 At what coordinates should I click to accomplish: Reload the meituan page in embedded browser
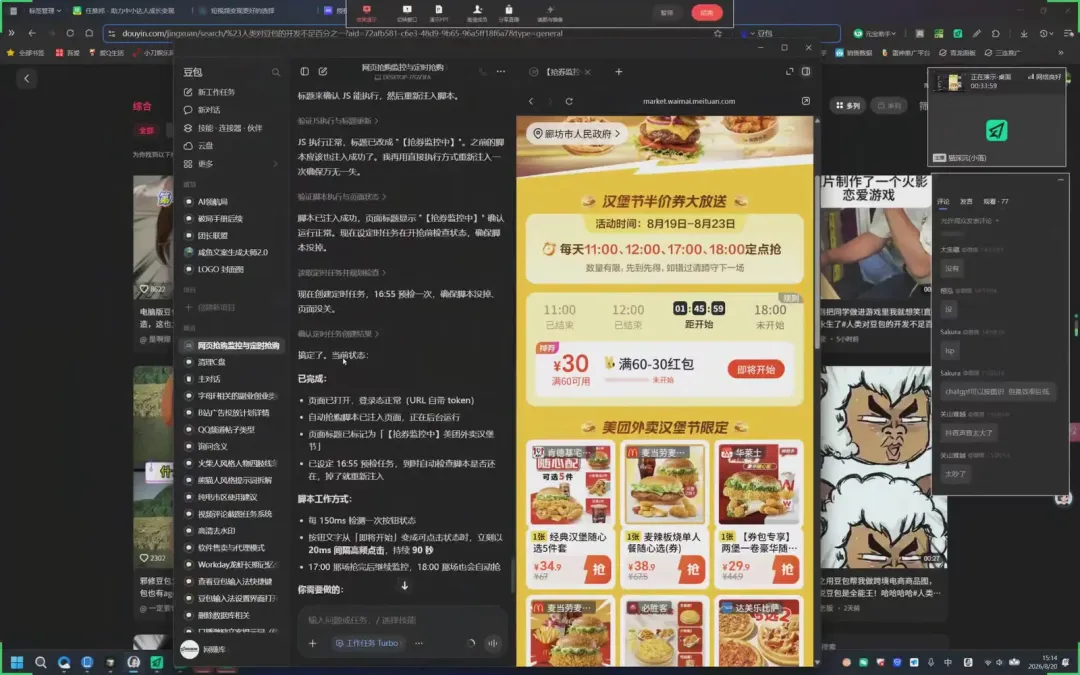(569, 101)
